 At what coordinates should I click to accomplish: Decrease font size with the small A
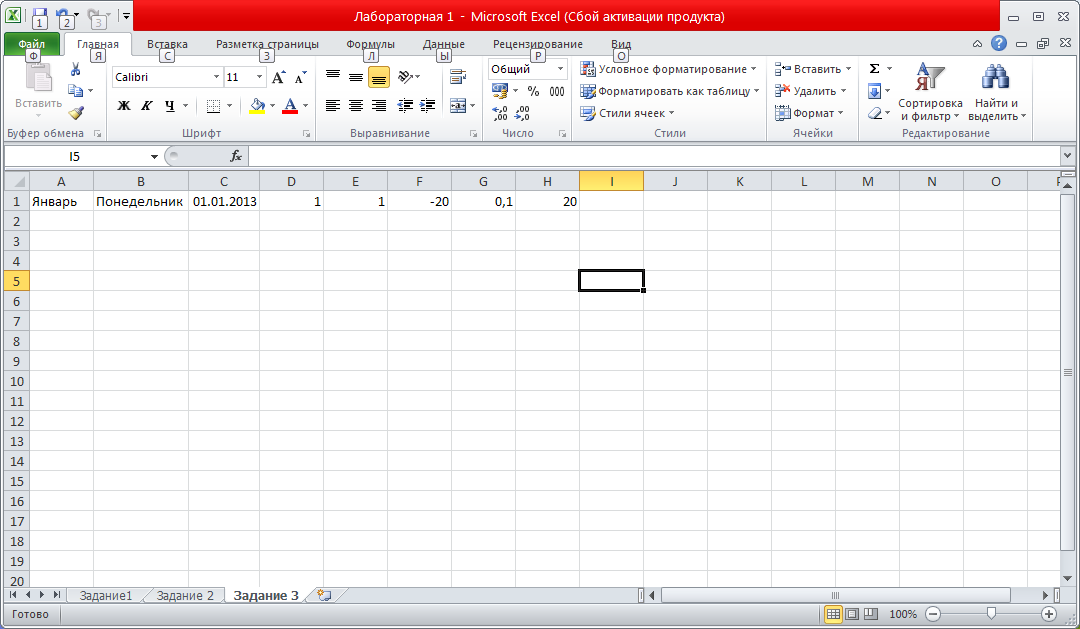tap(300, 77)
